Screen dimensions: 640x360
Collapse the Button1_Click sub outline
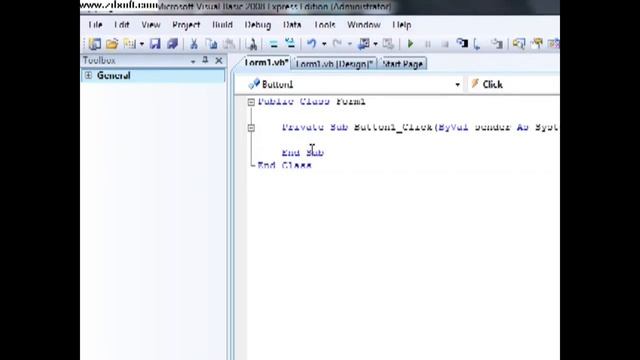(251, 128)
